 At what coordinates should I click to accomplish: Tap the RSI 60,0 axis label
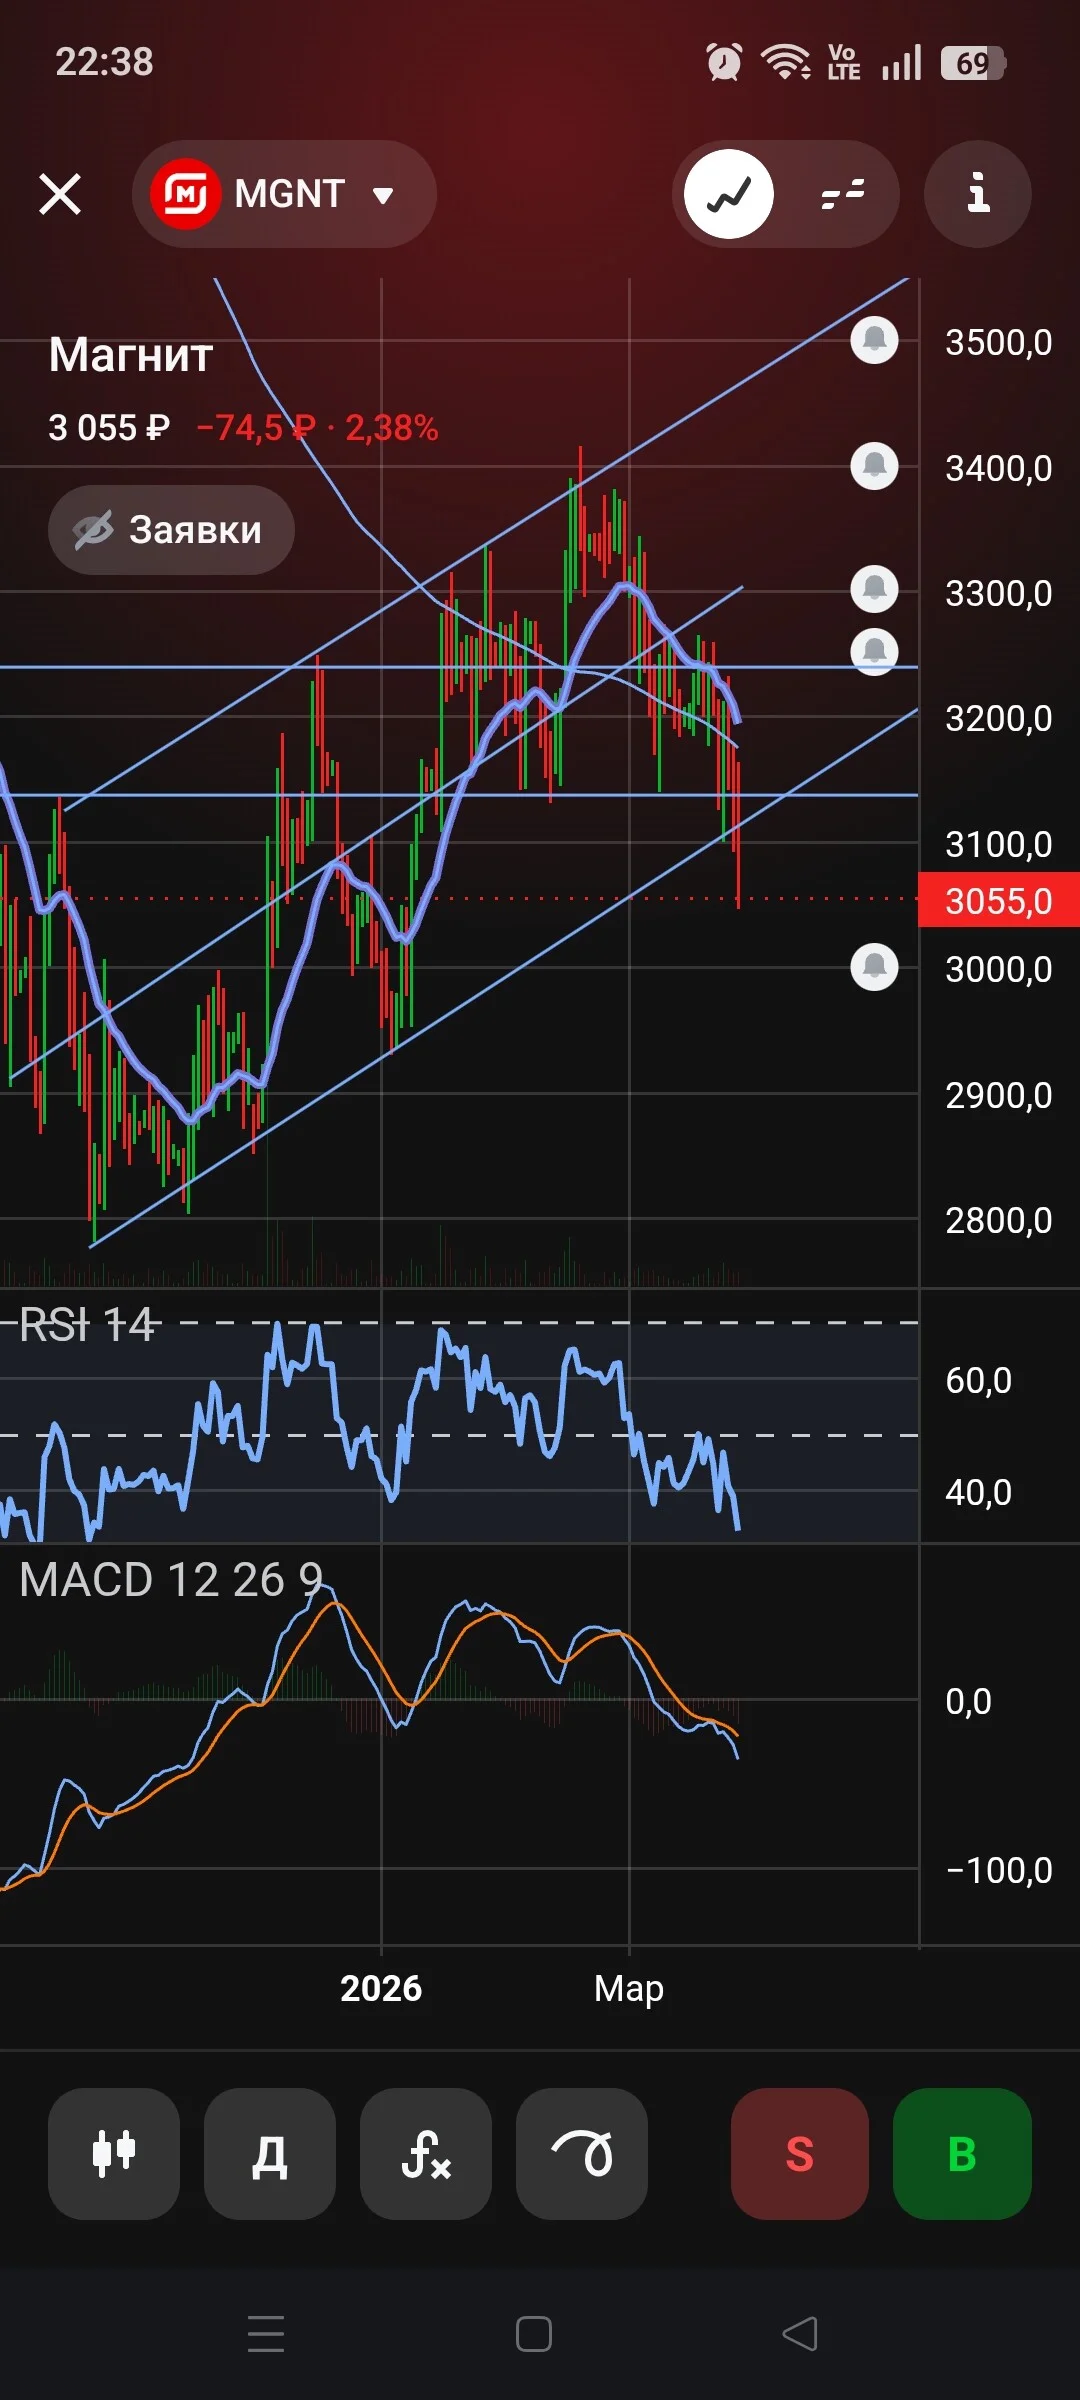(x=978, y=1381)
